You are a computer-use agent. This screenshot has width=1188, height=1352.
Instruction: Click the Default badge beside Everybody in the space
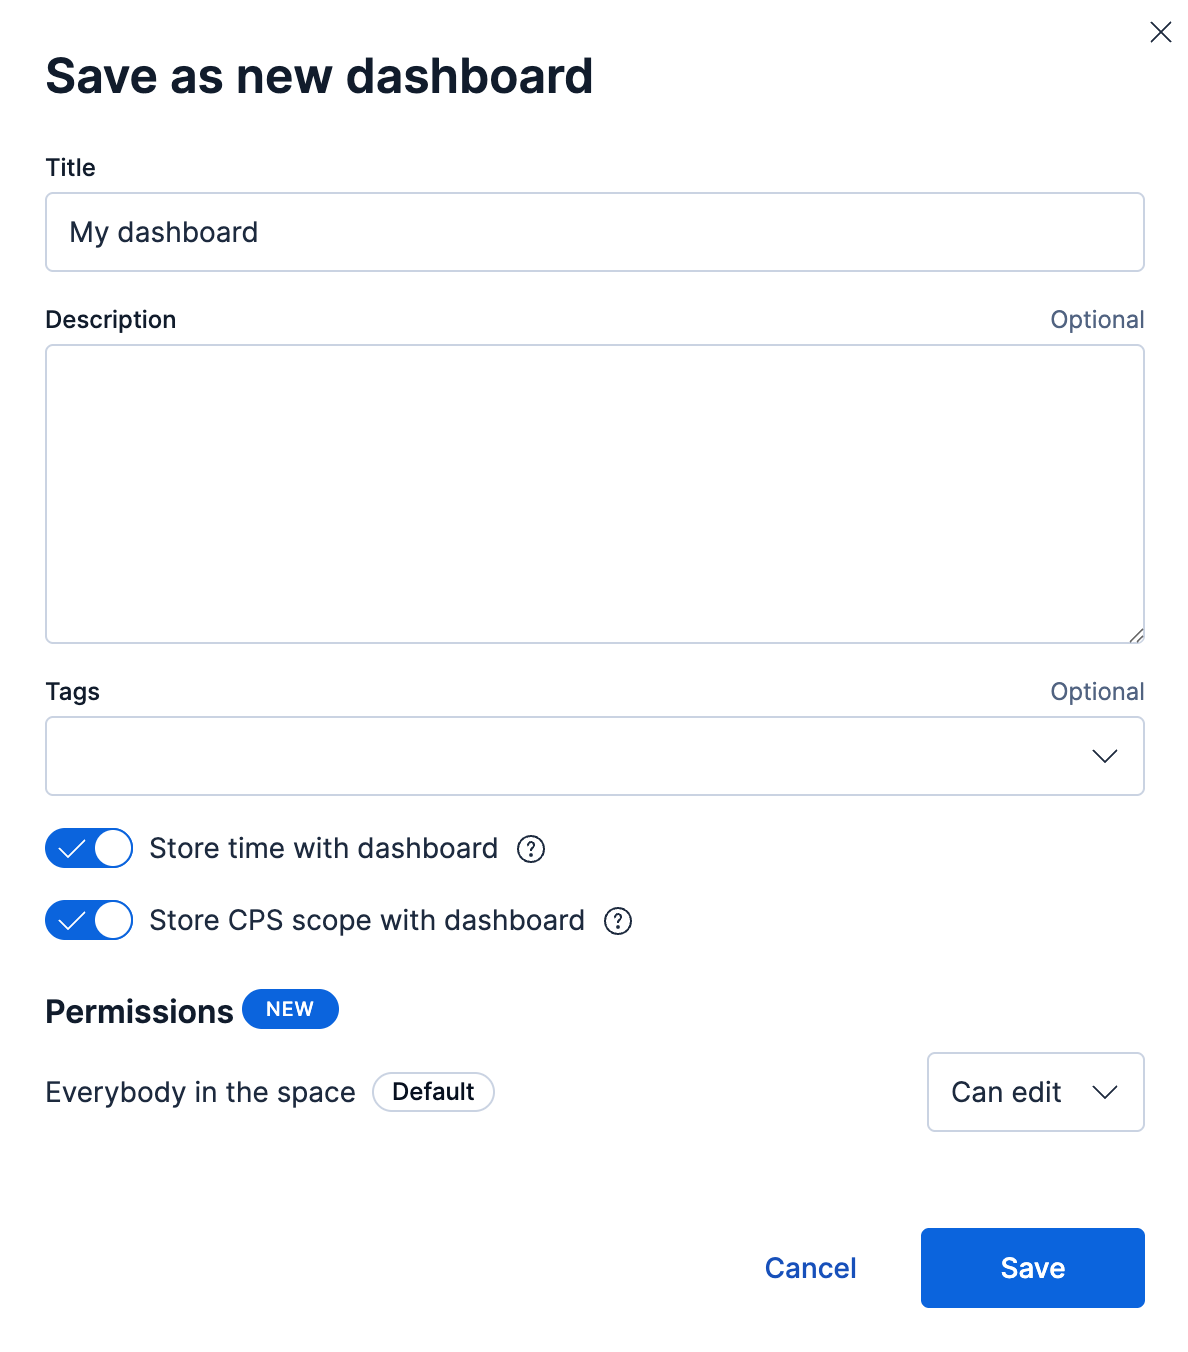[433, 1092]
